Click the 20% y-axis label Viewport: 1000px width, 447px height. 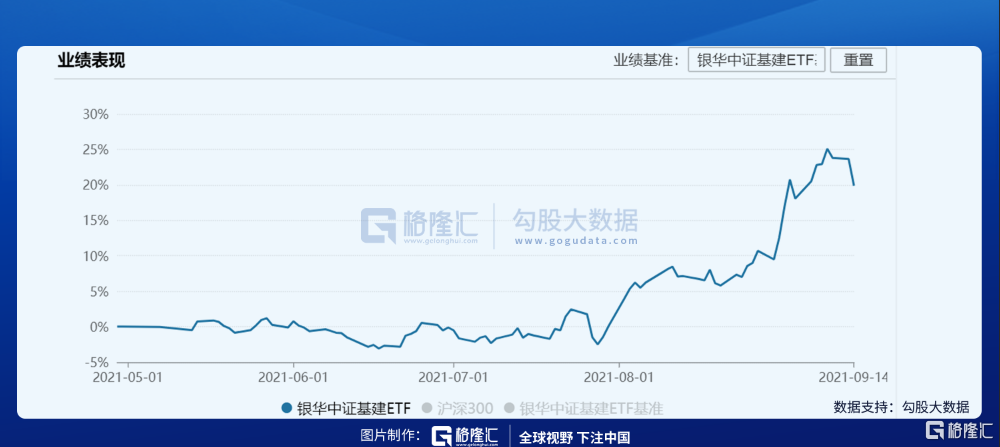[96, 186]
